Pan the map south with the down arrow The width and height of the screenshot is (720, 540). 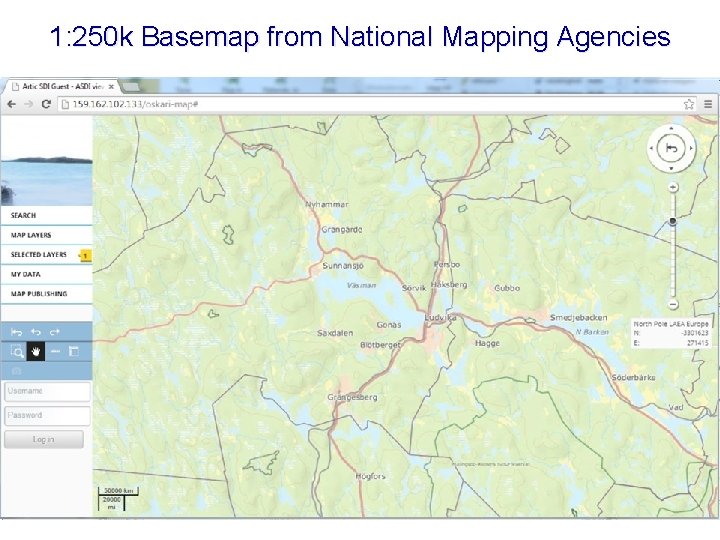[671, 169]
